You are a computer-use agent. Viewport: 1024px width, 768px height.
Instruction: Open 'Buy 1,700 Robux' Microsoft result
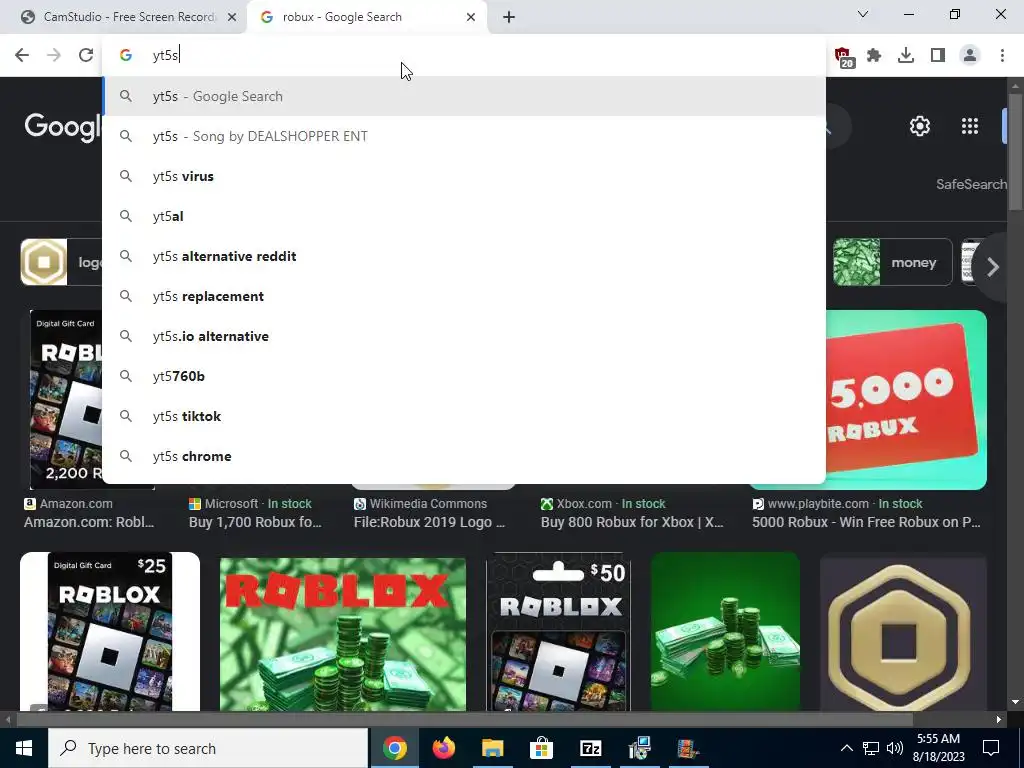coord(255,522)
